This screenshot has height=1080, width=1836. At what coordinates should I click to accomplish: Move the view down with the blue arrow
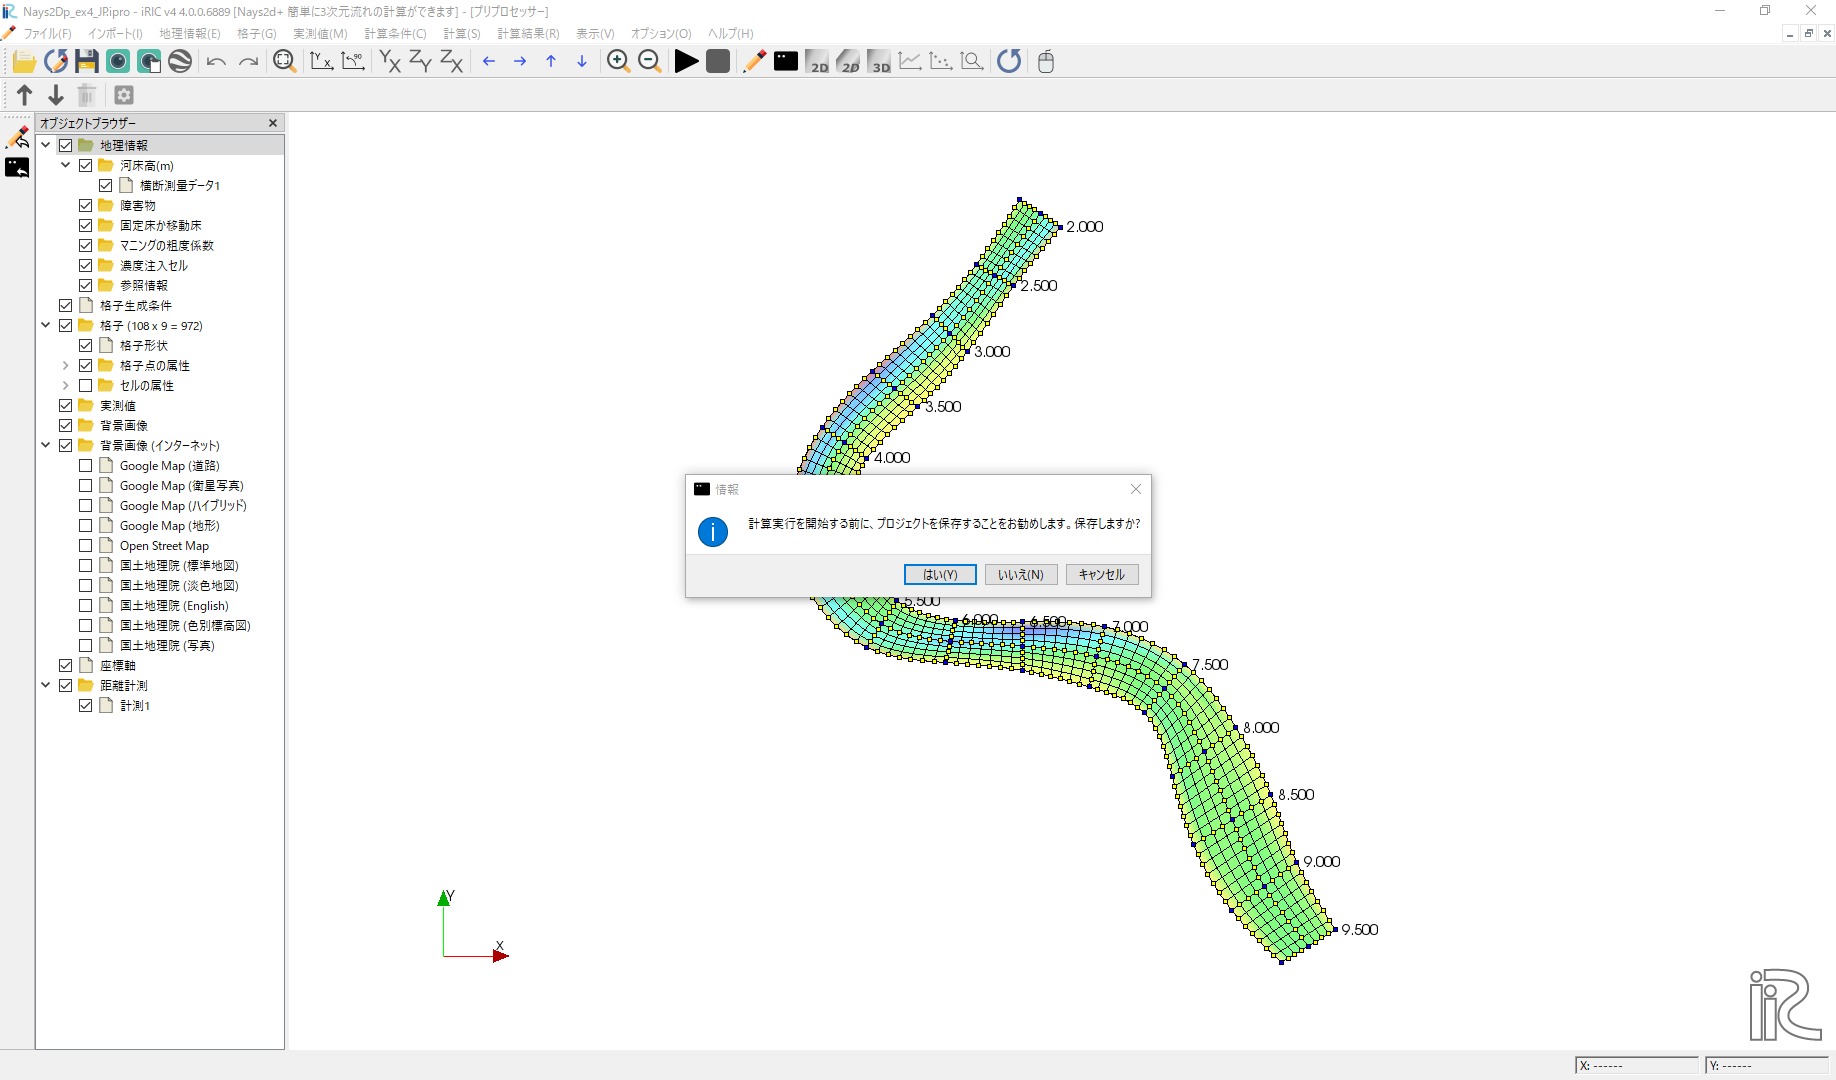tap(582, 62)
